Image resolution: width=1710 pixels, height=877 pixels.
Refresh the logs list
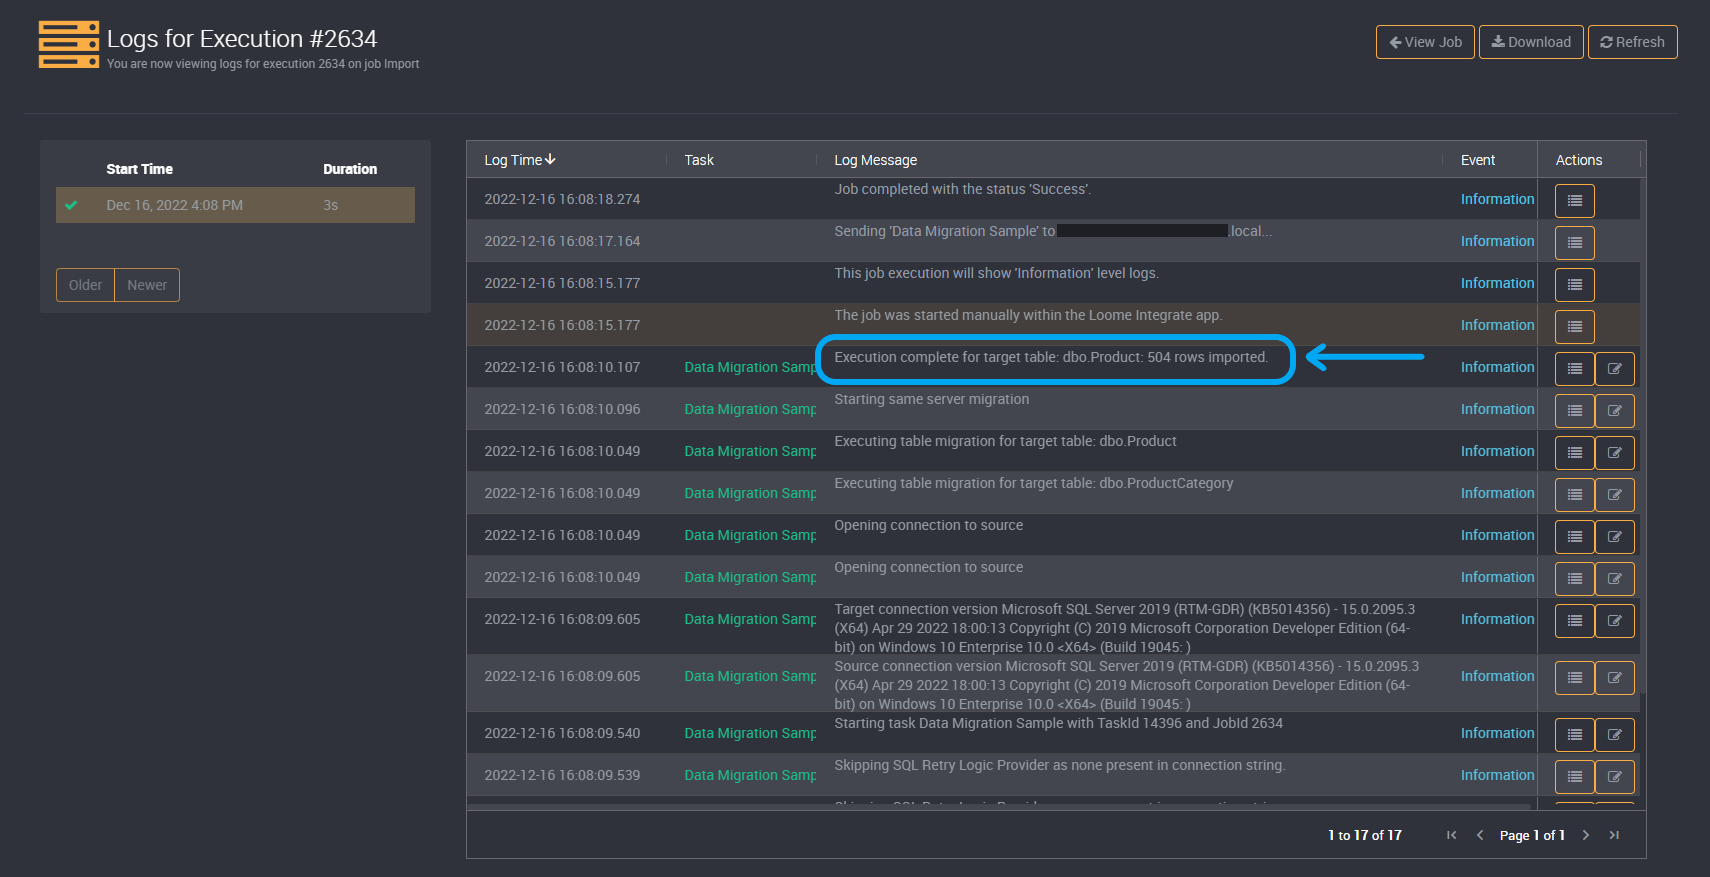1632,42
